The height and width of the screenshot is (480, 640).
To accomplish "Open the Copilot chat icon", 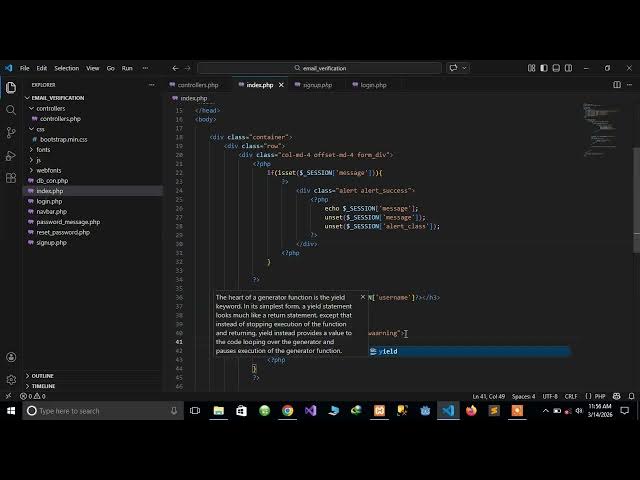I will 453,68.
